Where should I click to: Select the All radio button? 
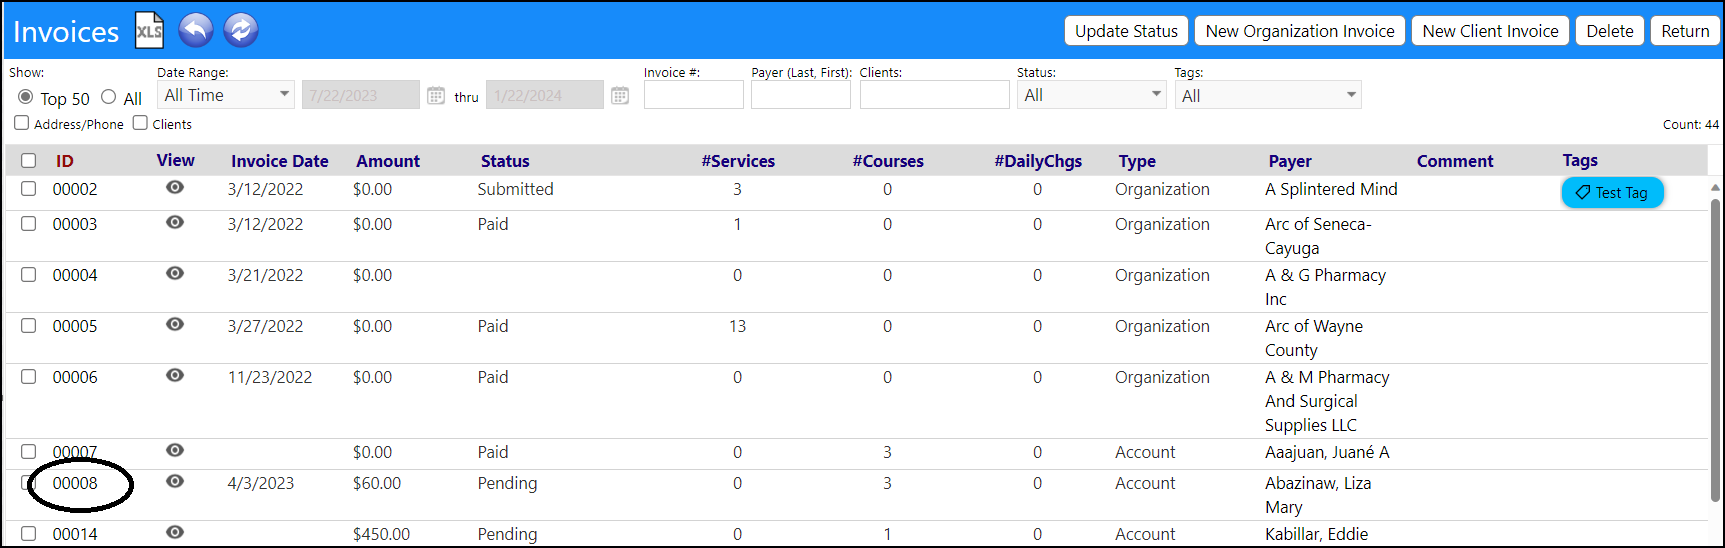109,97
